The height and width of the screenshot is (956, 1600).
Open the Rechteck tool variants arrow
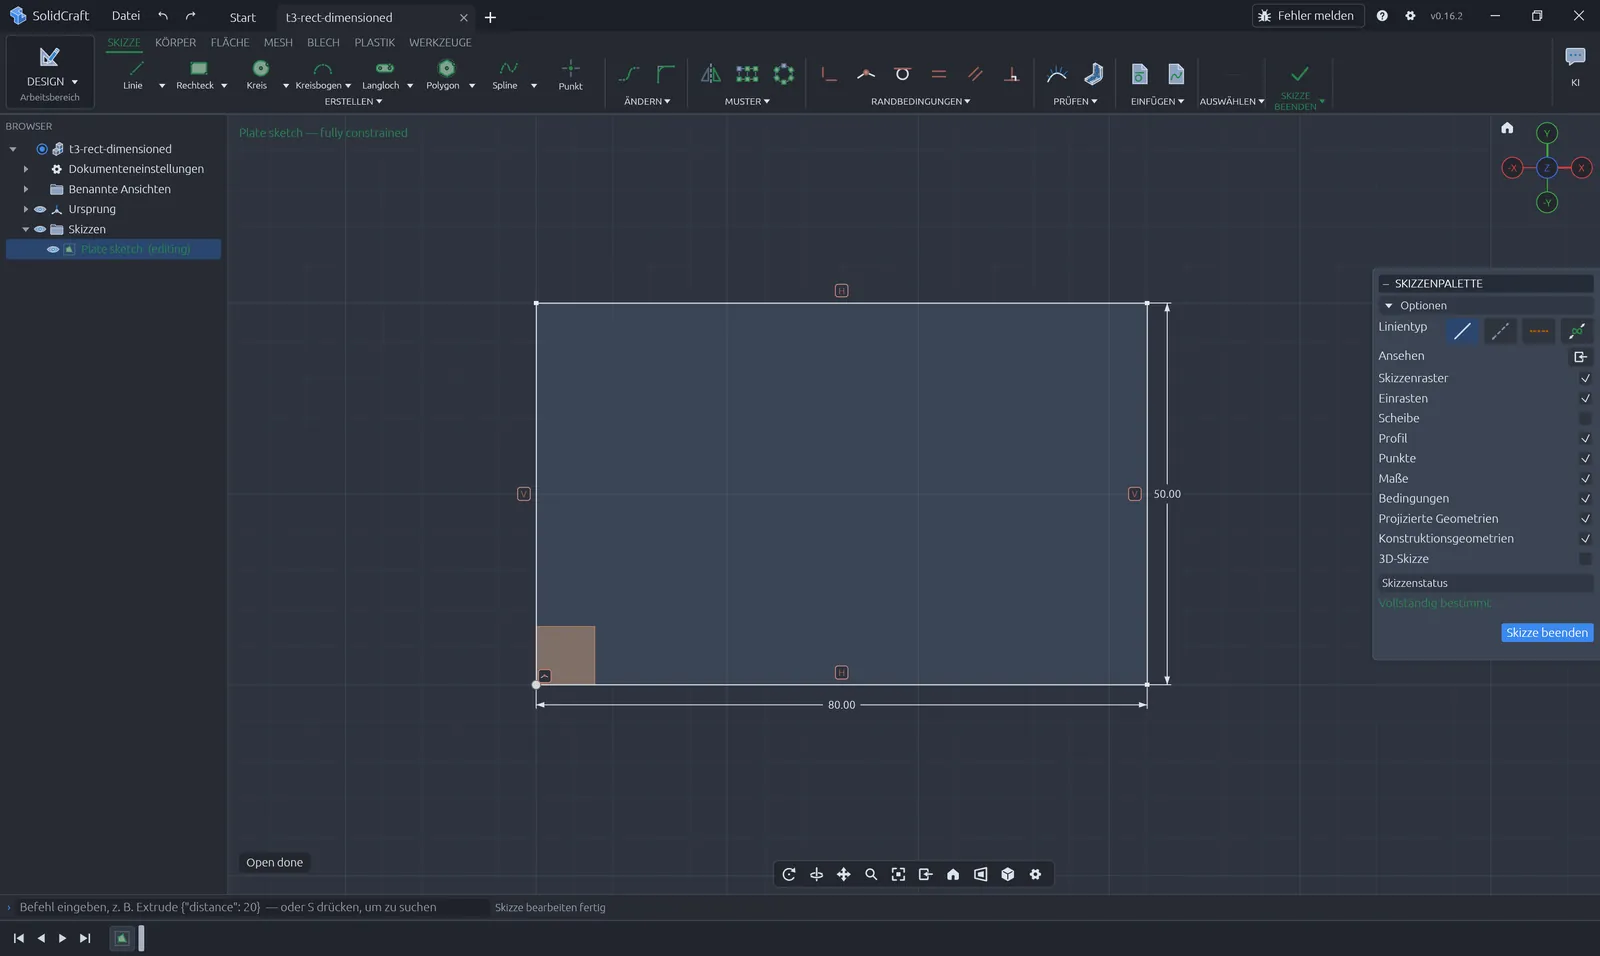coord(224,86)
